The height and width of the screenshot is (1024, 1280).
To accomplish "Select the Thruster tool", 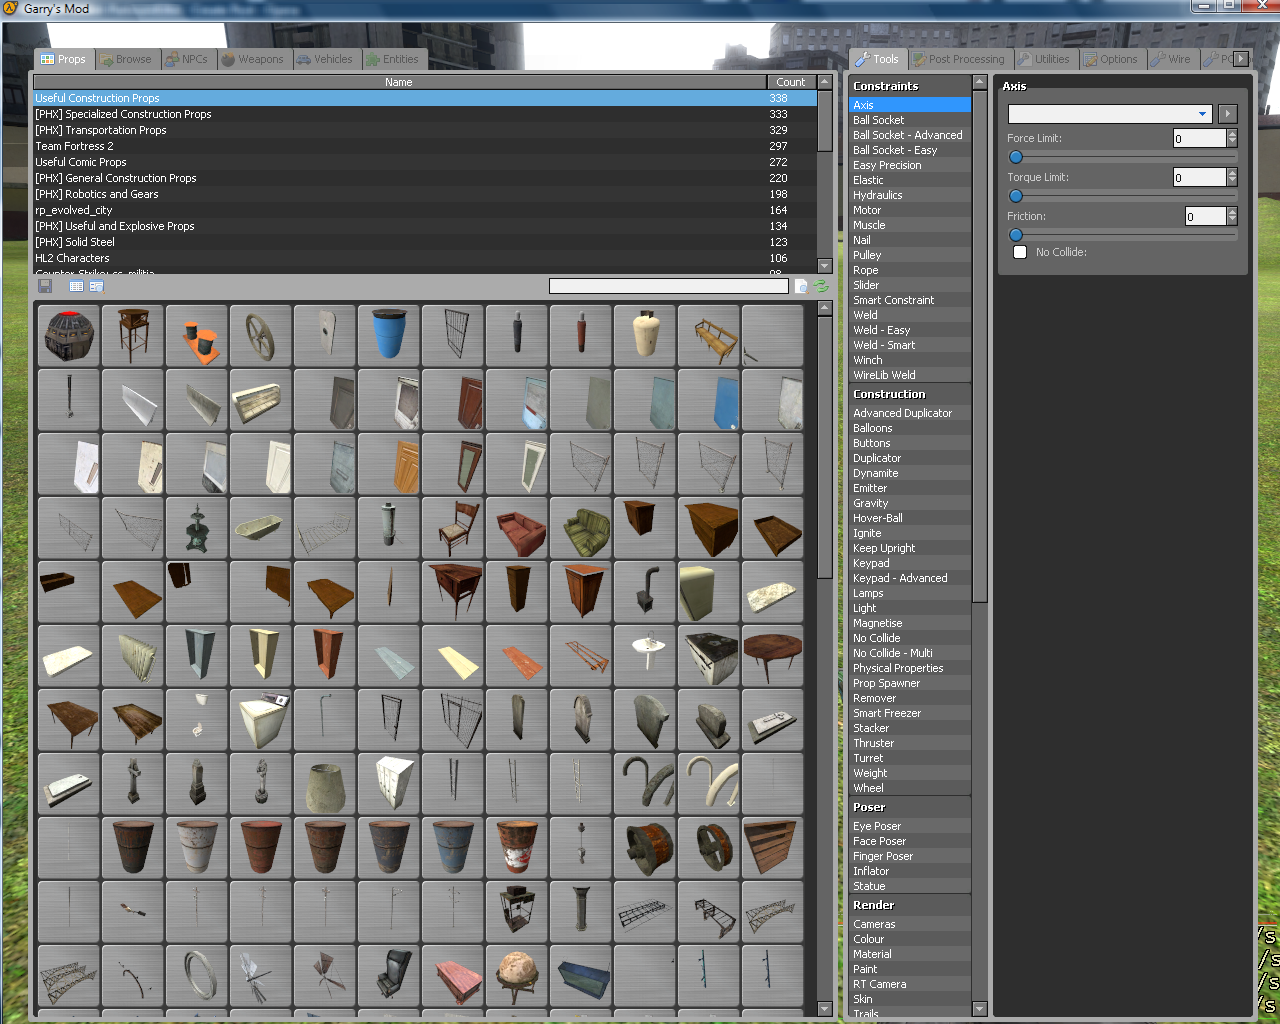I will click(x=873, y=743).
